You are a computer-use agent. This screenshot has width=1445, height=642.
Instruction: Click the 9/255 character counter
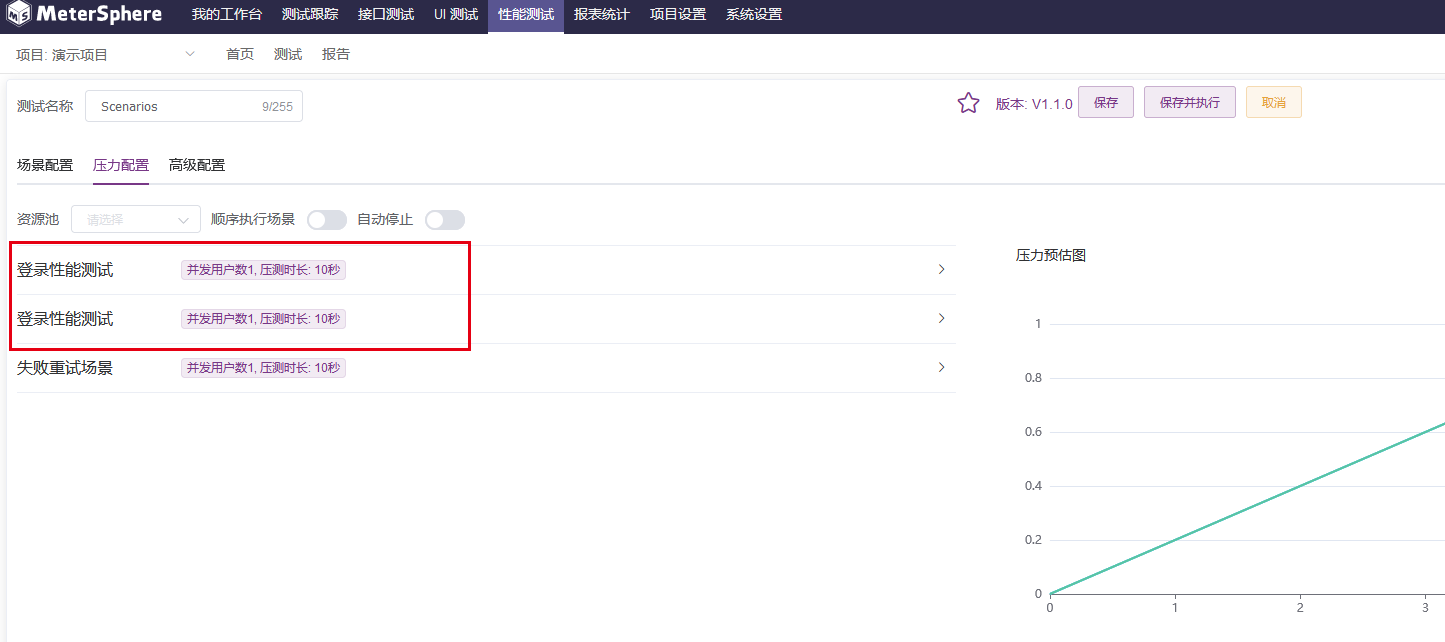coord(277,107)
